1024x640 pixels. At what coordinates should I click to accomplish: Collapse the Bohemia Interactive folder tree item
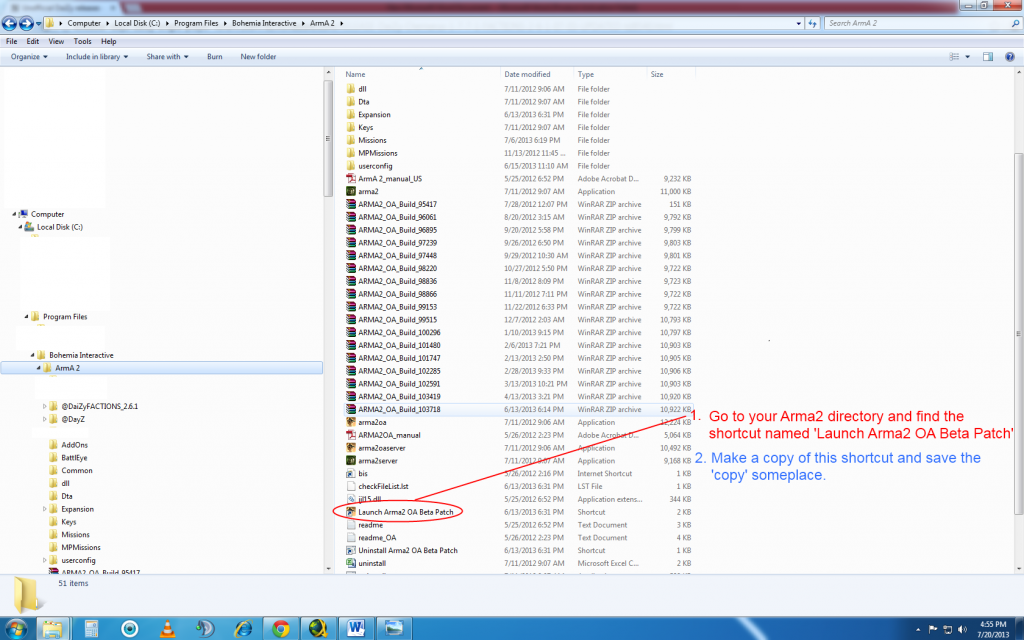coord(32,355)
